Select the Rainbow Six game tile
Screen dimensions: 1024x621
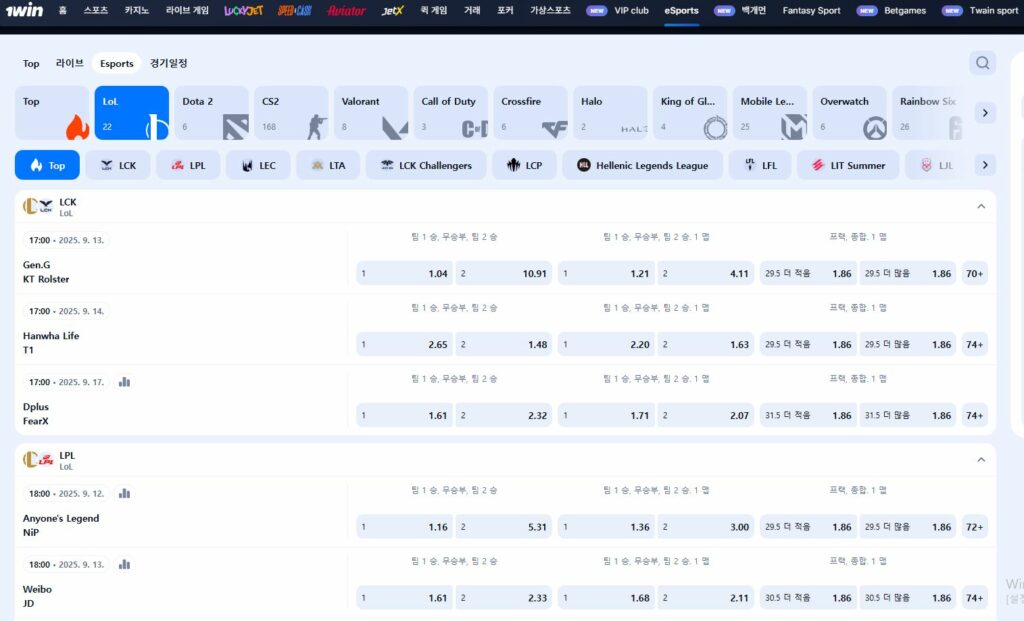[x=928, y=113]
